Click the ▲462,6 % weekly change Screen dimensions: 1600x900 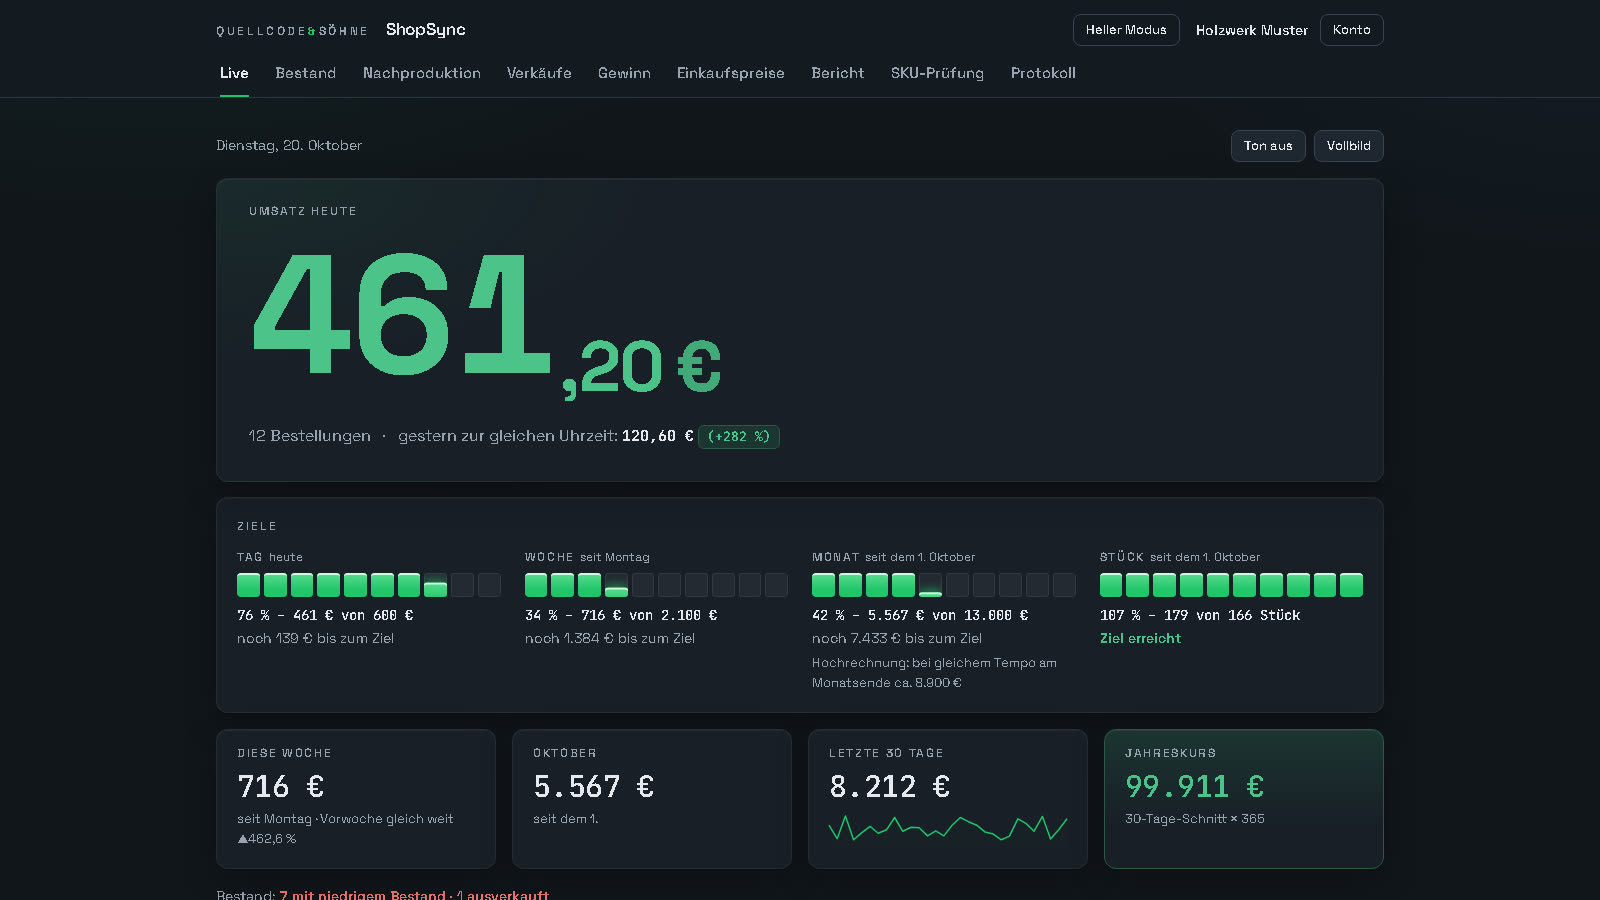(x=267, y=839)
